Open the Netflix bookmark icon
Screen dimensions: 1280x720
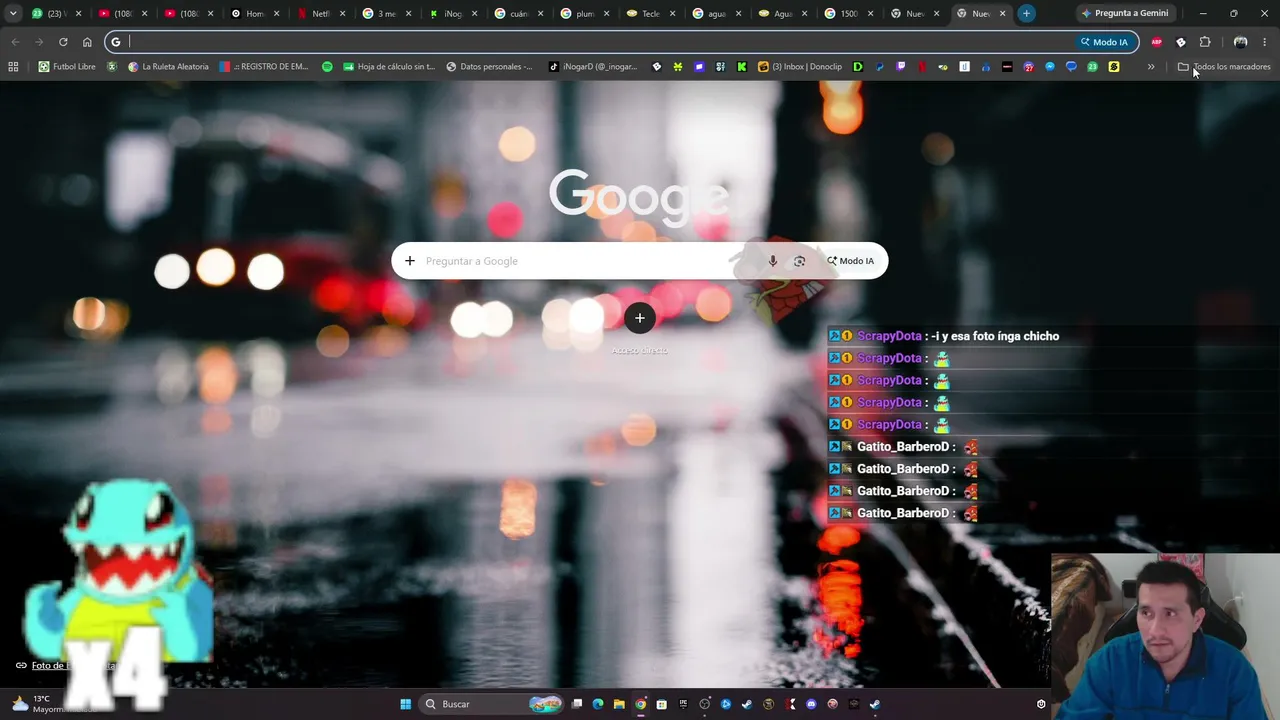click(922, 67)
